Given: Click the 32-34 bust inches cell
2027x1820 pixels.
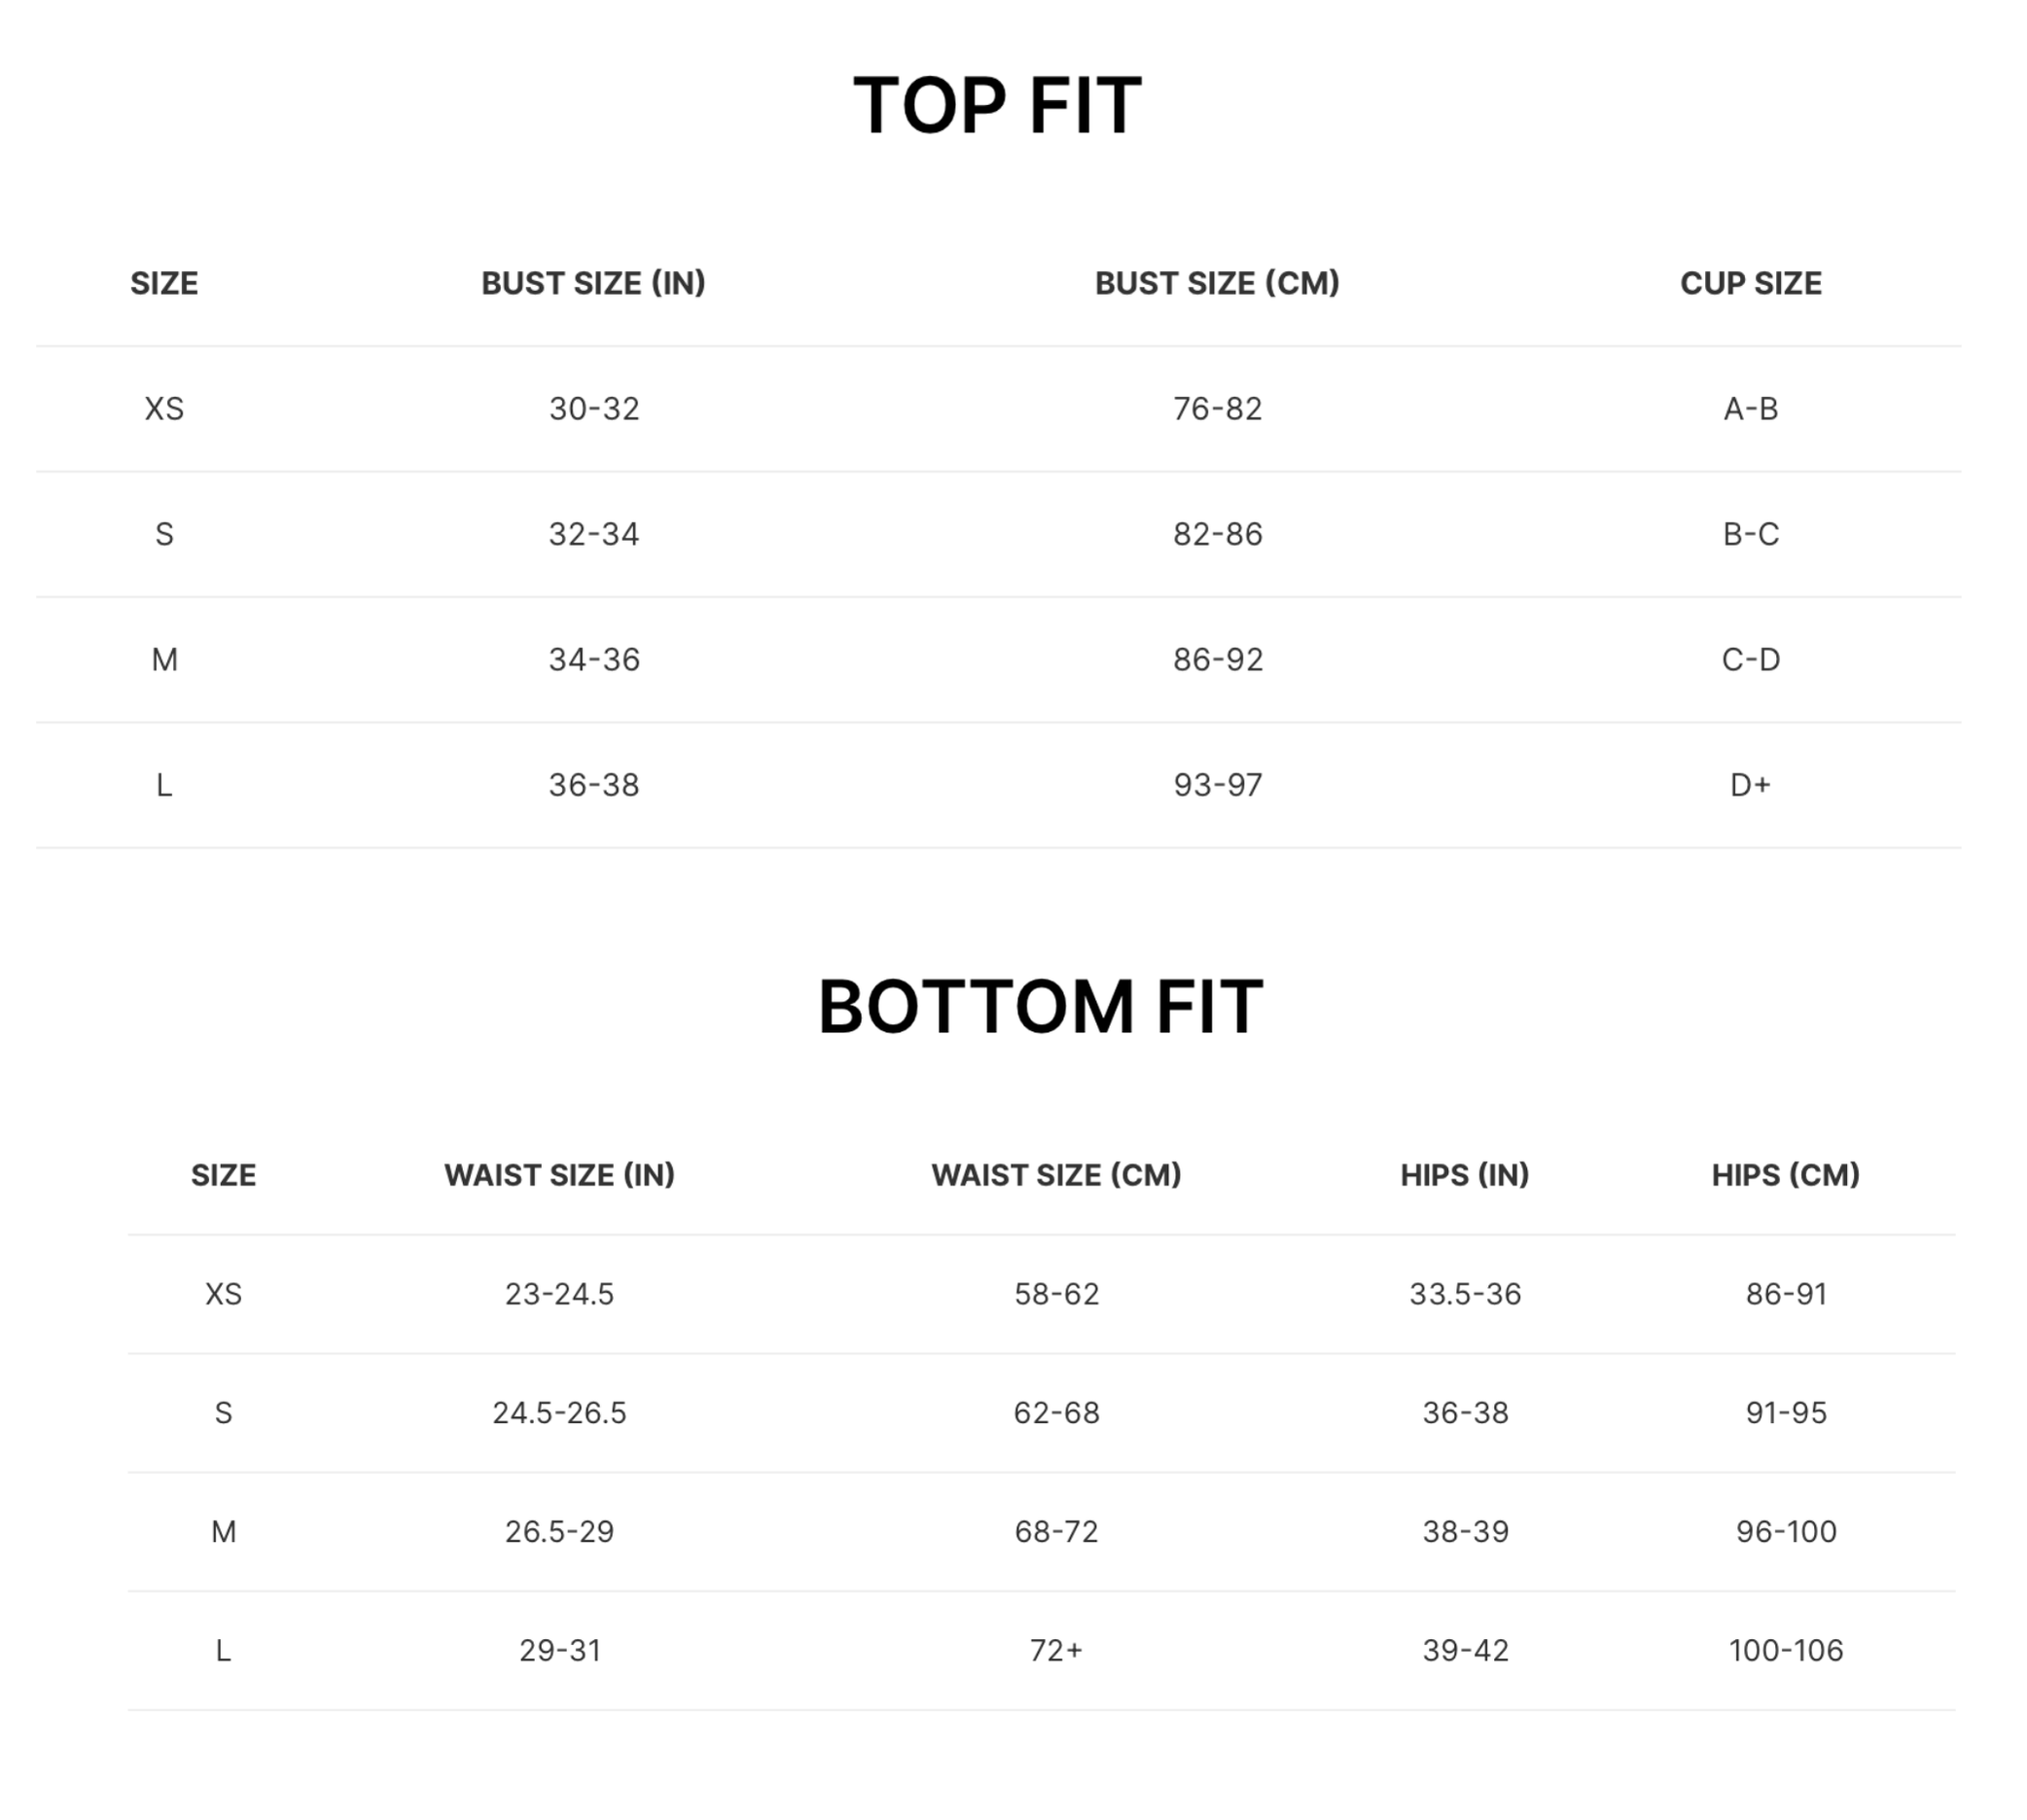Looking at the screenshot, I should point(593,534).
